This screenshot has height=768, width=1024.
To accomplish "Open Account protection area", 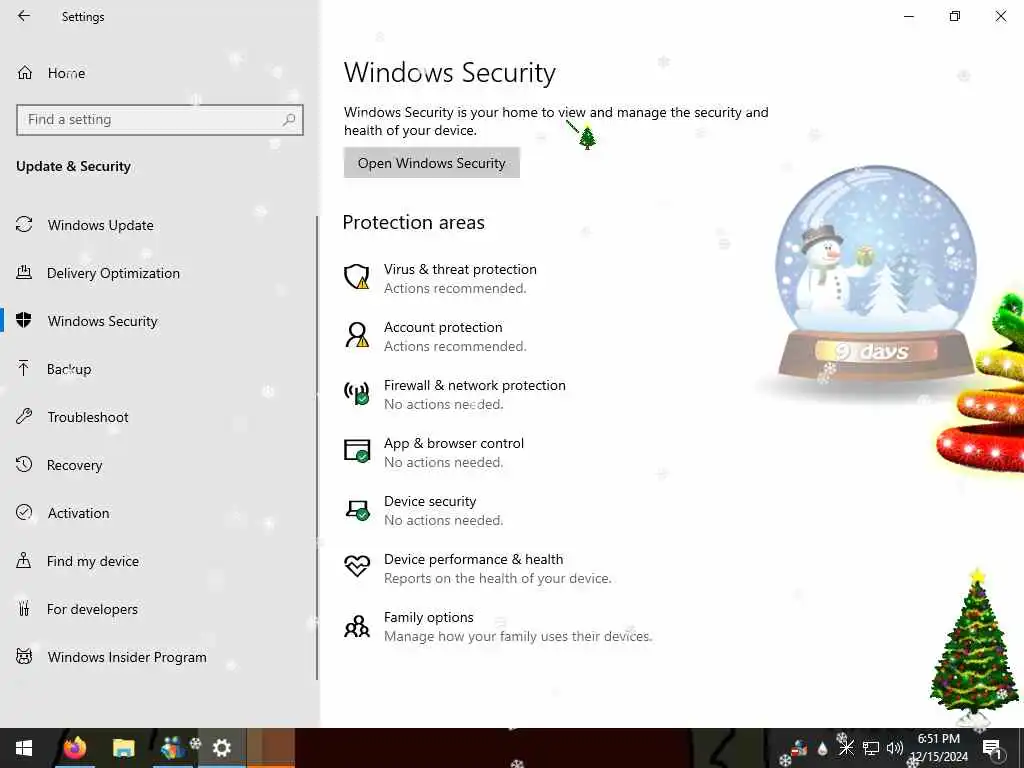I will tap(436, 336).
